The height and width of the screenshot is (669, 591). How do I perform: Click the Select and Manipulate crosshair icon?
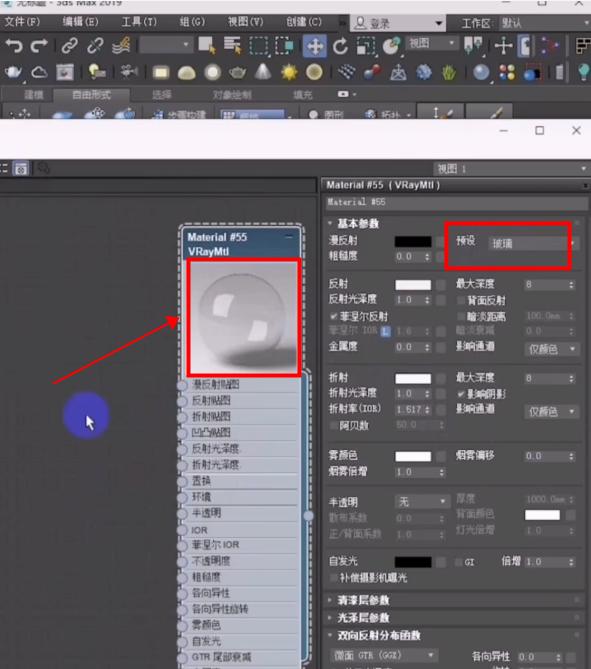coord(504,45)
